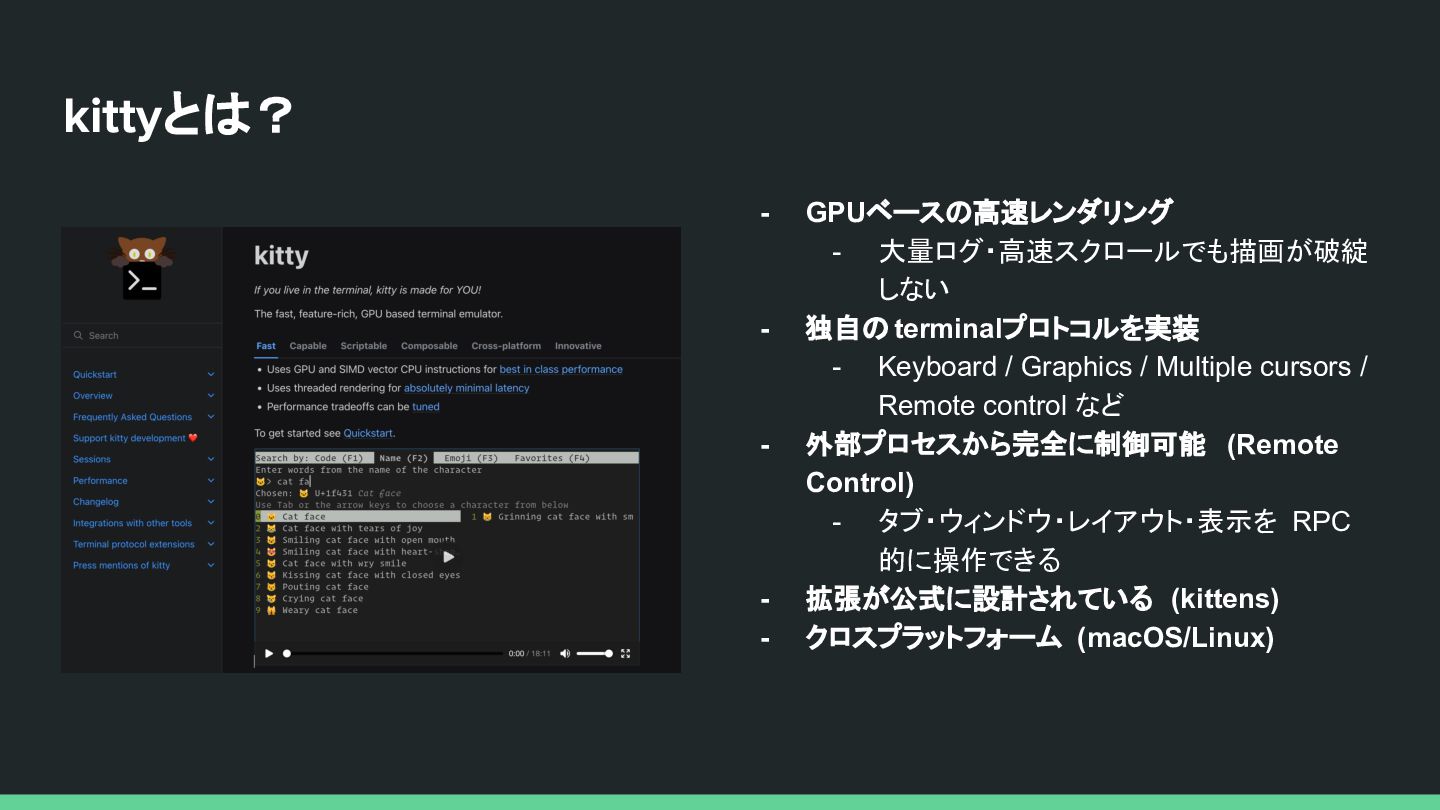The height and width of the screenshot is (810, 1440).
Task: Adjust the video volume slider
Action: click(x=595, y=653)
